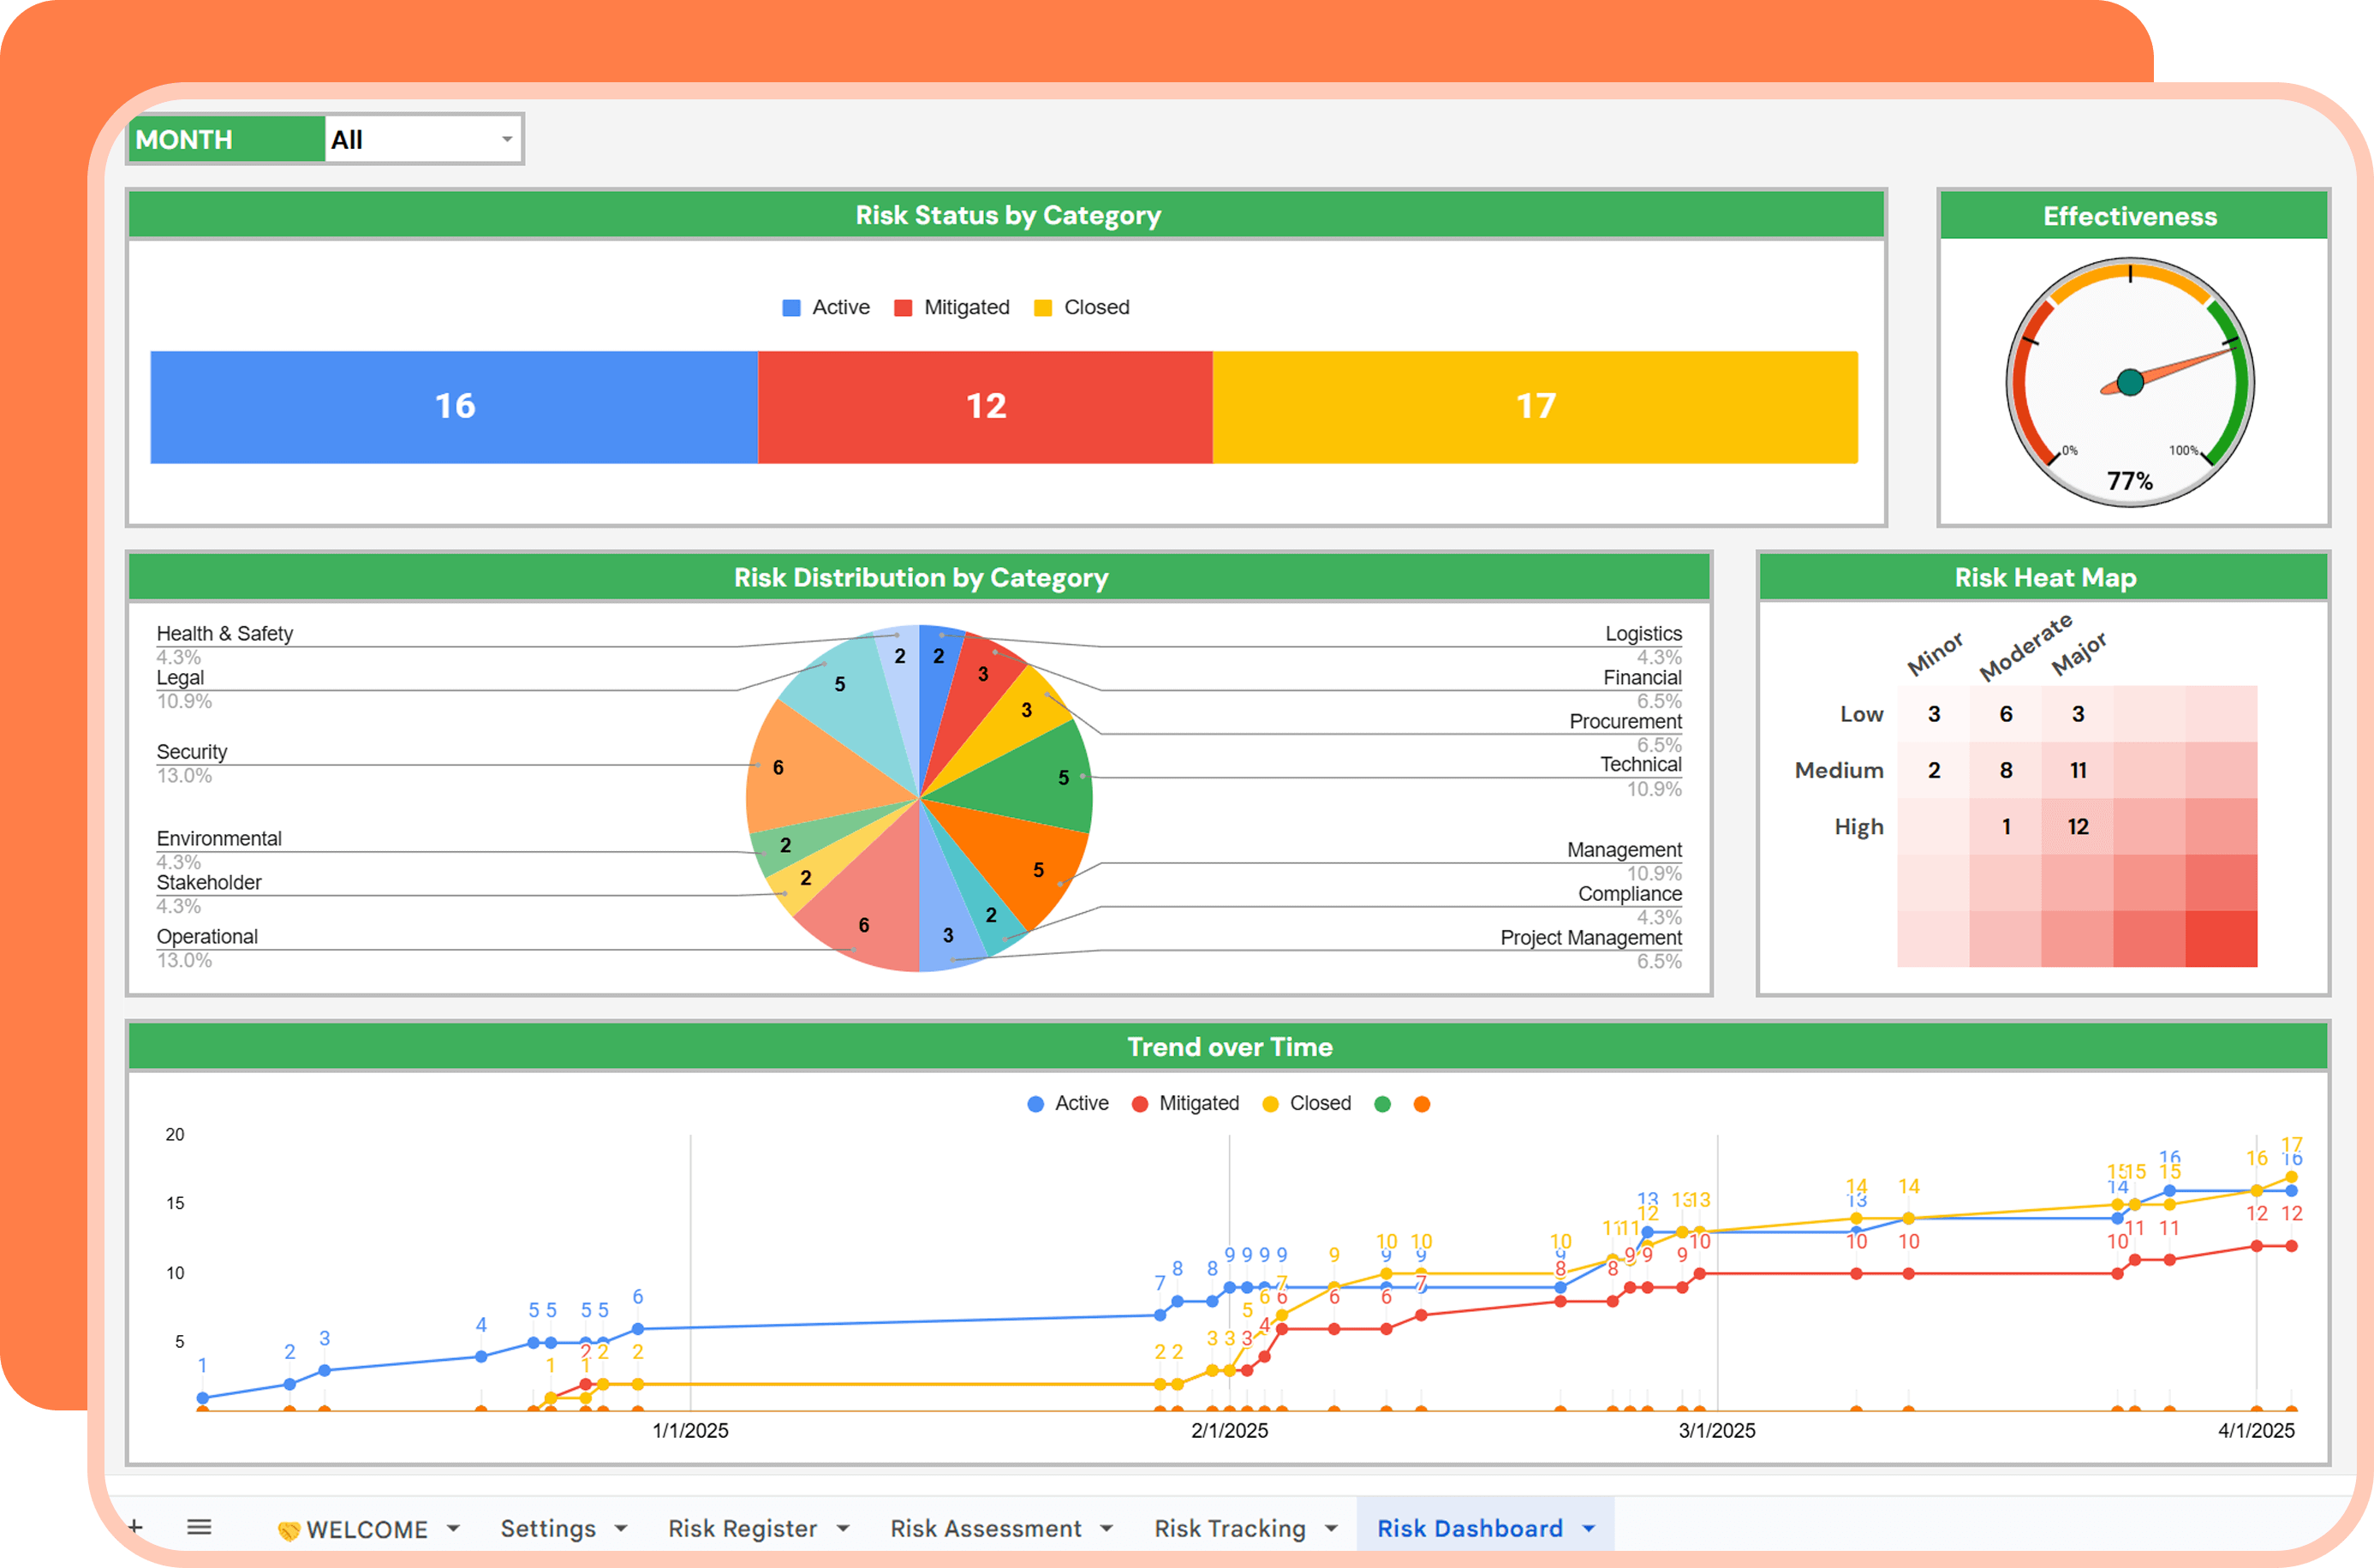The width and height of the screenshot is (2374, 1568).
Task: Expand the Risk Dashboard tab menu arrow
Action: (1589, 1529)
